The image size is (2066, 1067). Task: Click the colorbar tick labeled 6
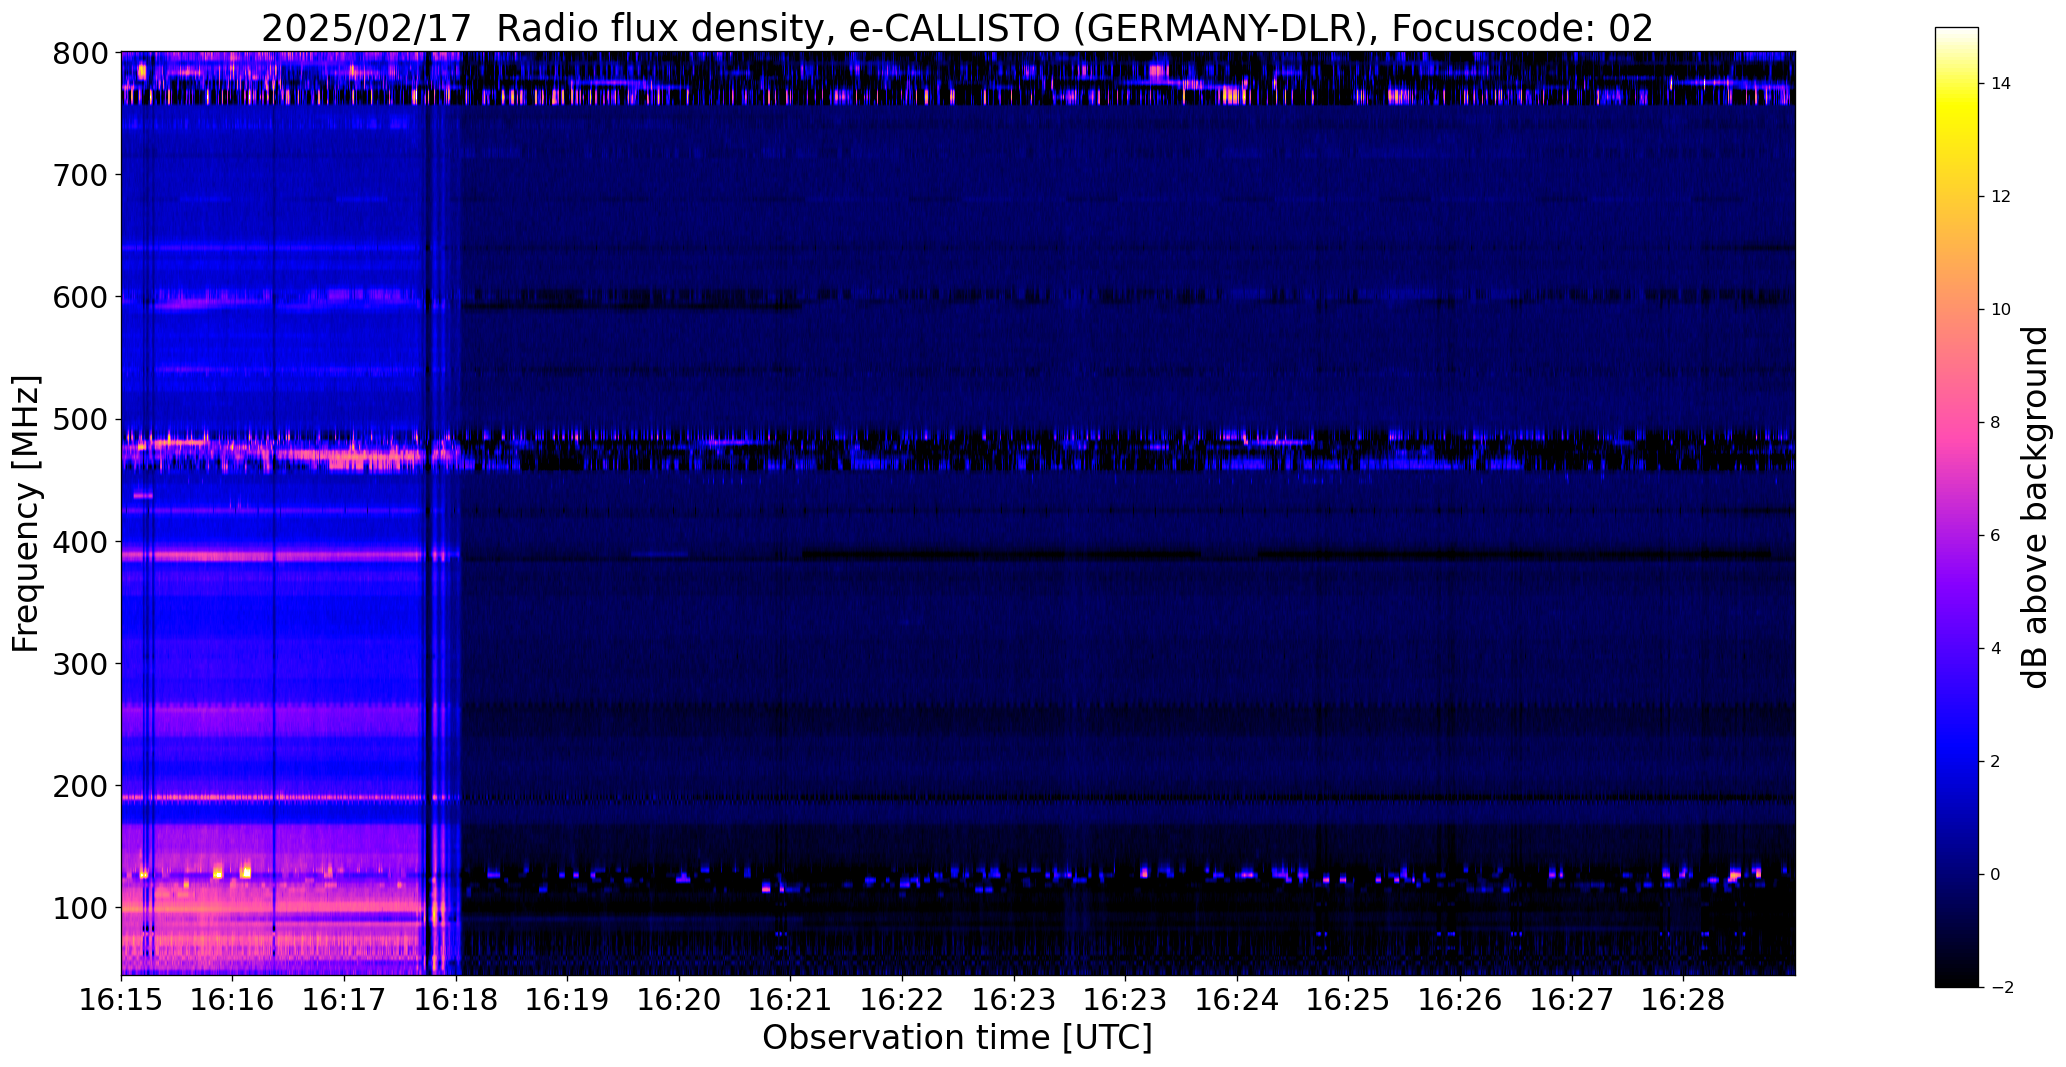(x=1996, y=536)
